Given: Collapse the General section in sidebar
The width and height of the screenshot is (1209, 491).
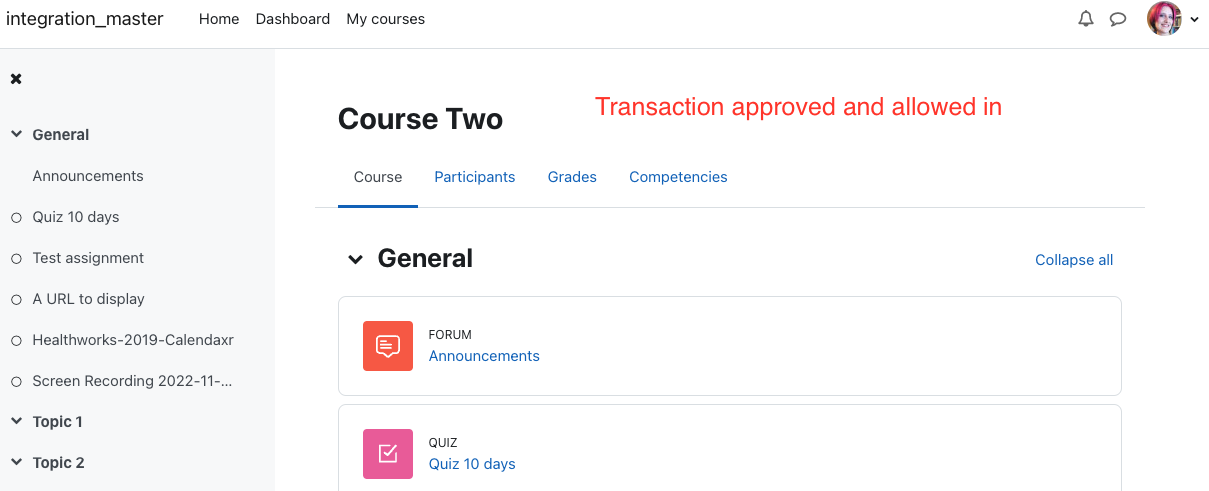Looking at the screenshot, I should pos(16,134).
